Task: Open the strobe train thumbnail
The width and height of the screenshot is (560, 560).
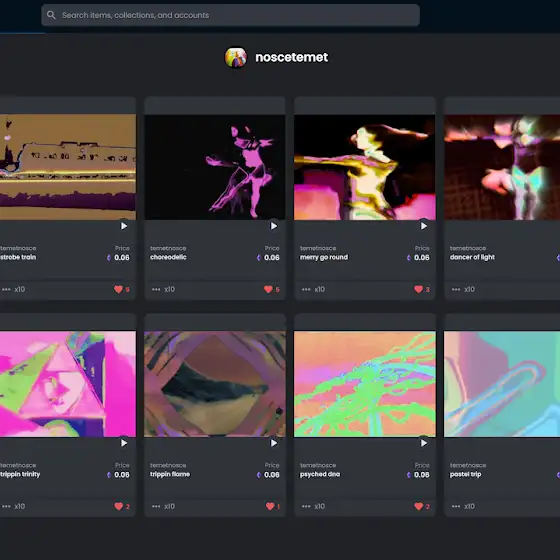Action: point(68,167)
